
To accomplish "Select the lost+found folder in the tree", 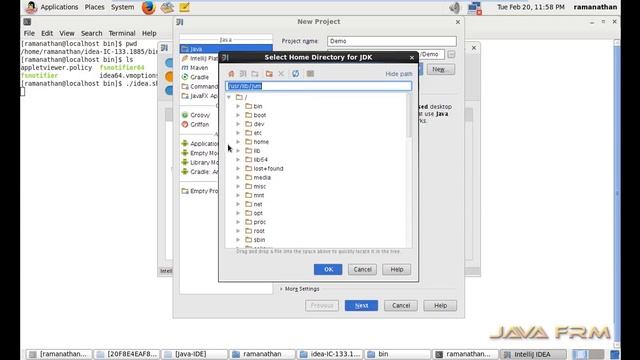I will point(268,169).
